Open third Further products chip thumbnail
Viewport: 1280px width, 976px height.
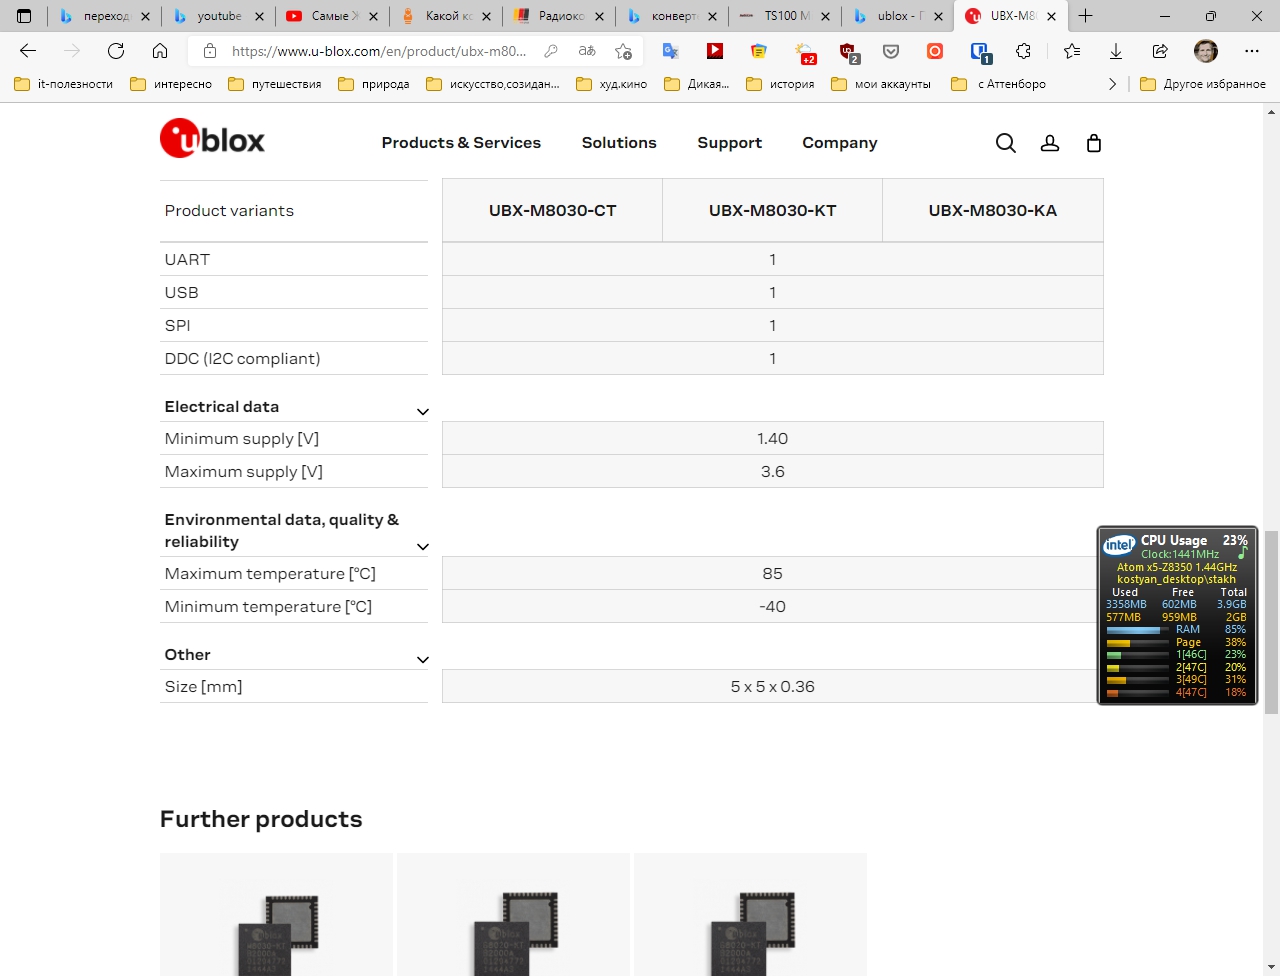750,914
